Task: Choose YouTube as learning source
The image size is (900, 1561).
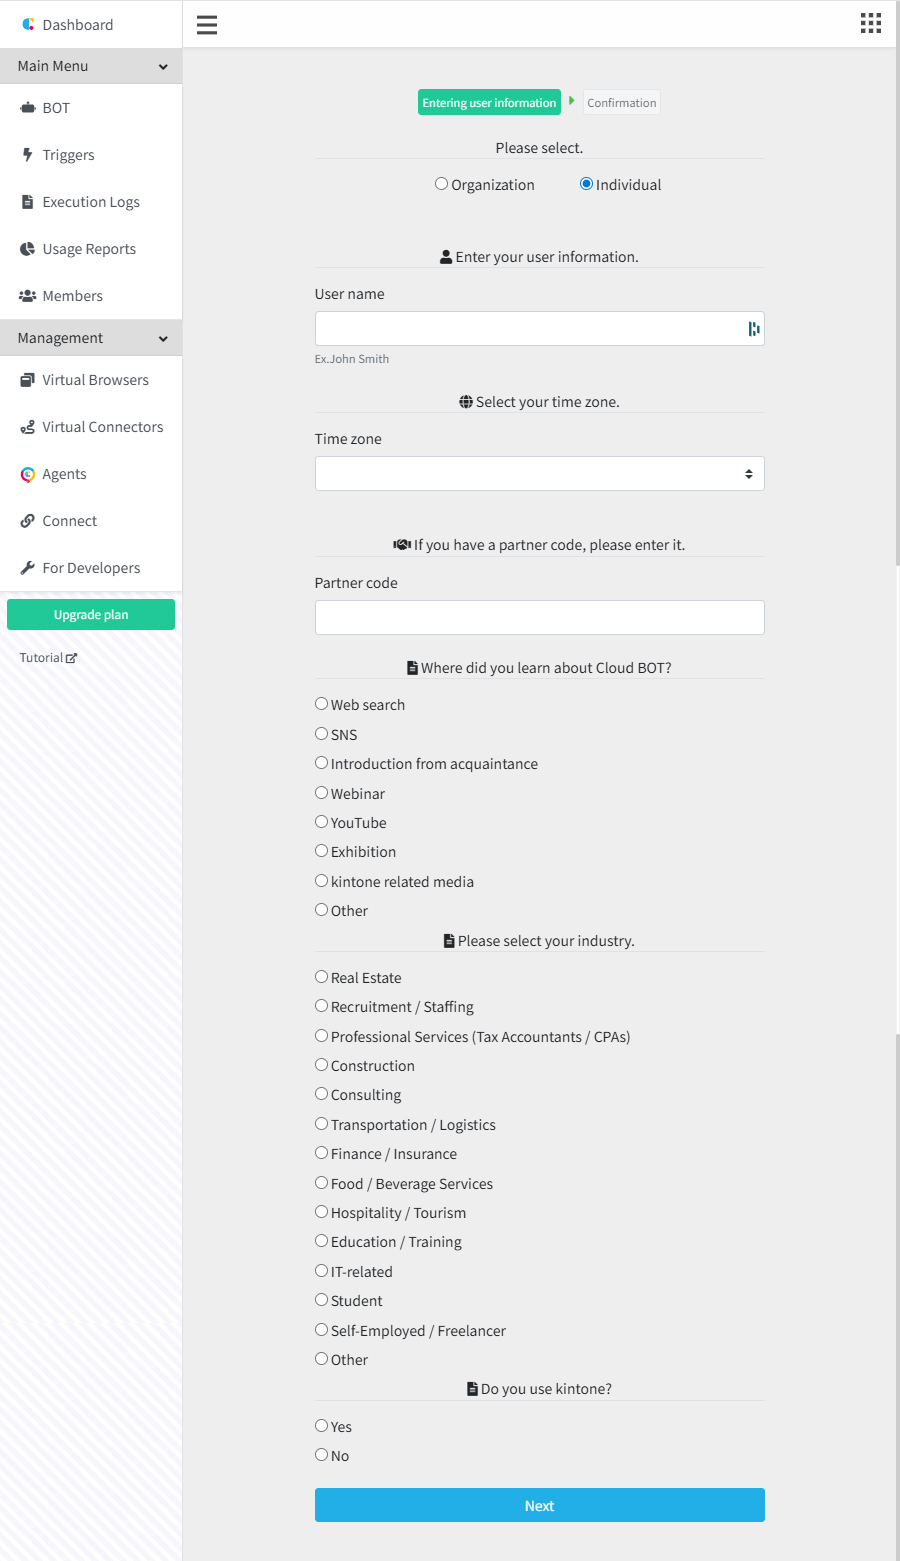Action: pos(321,822)
